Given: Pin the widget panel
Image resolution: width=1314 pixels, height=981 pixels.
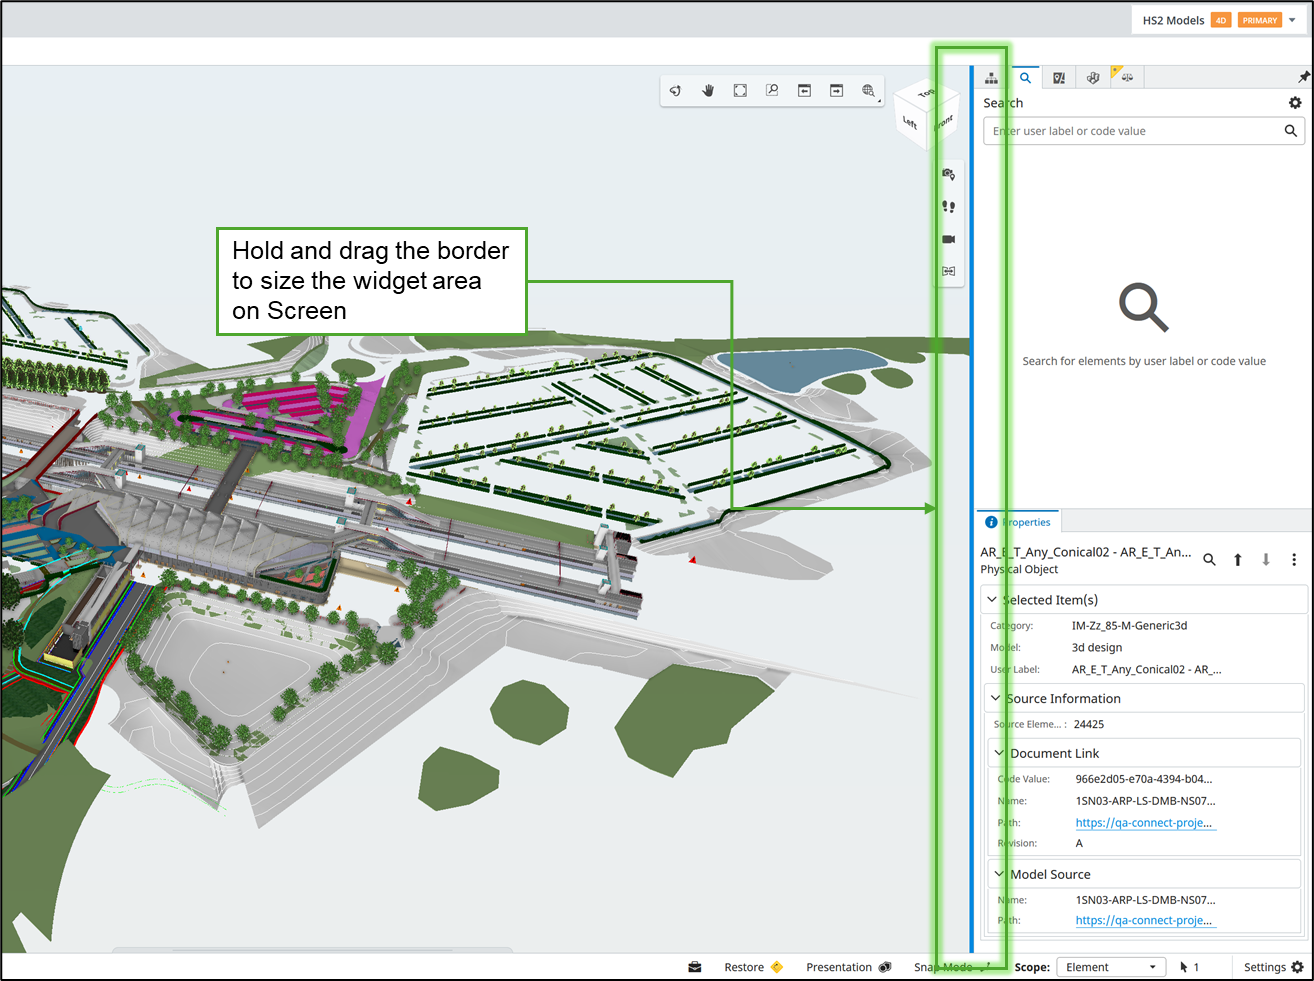Looking at the screenshot, I should tap(1303, 77).
